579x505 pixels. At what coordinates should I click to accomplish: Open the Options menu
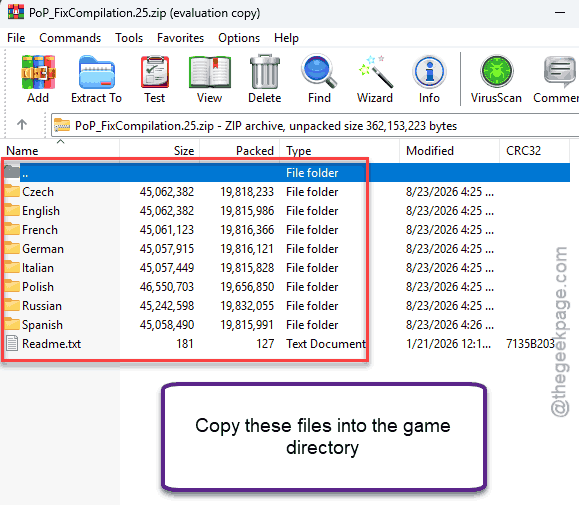click(x=239, y=38)
